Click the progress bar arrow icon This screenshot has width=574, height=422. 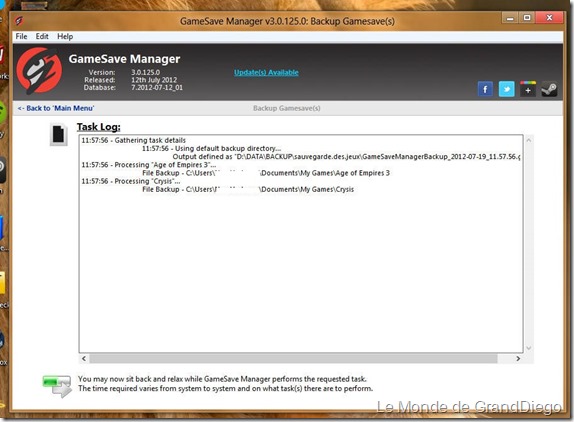[57, 386]
